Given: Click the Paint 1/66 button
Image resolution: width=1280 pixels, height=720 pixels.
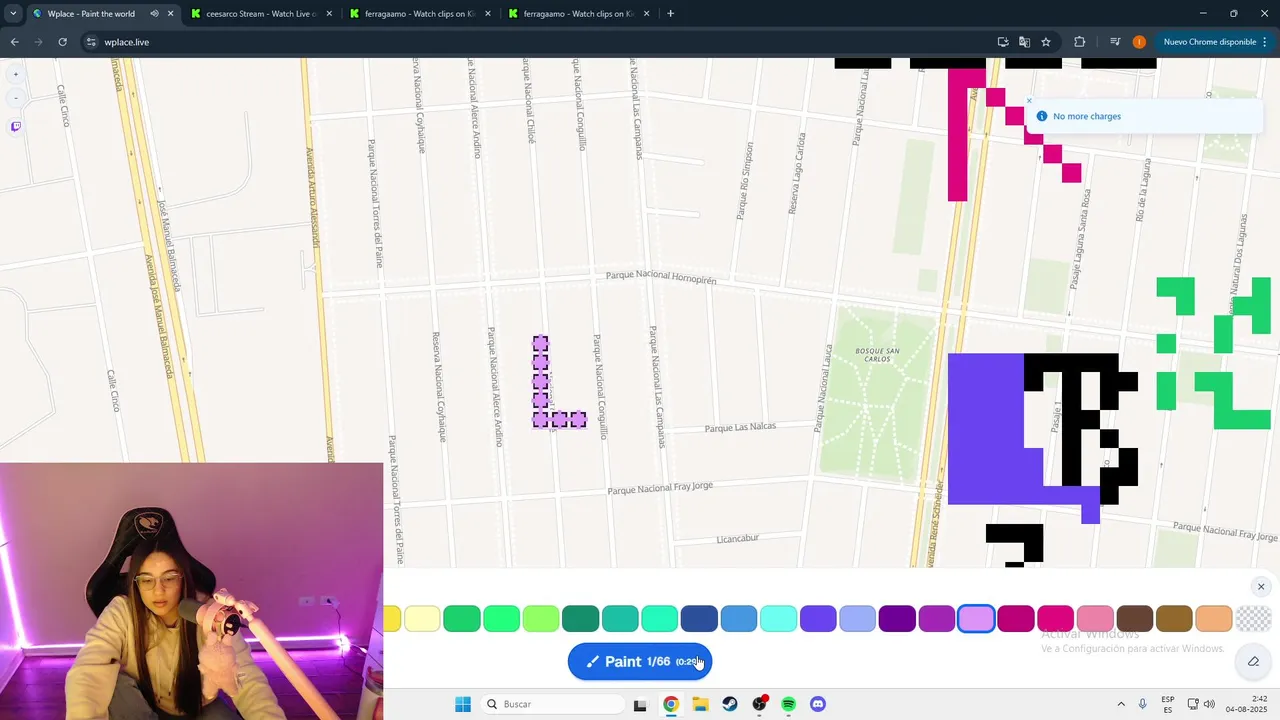Looking at the screenshot, I should pyautogui.click(x=640, y=661).
